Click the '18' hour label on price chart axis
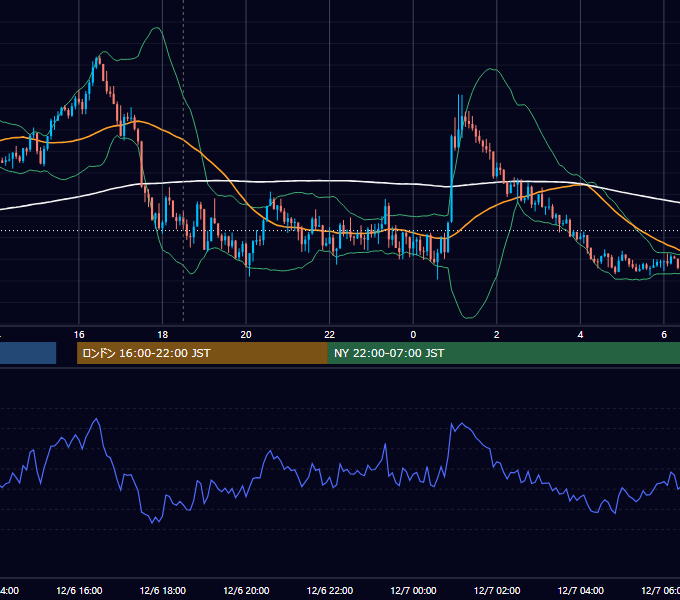 tap(162, 335)
